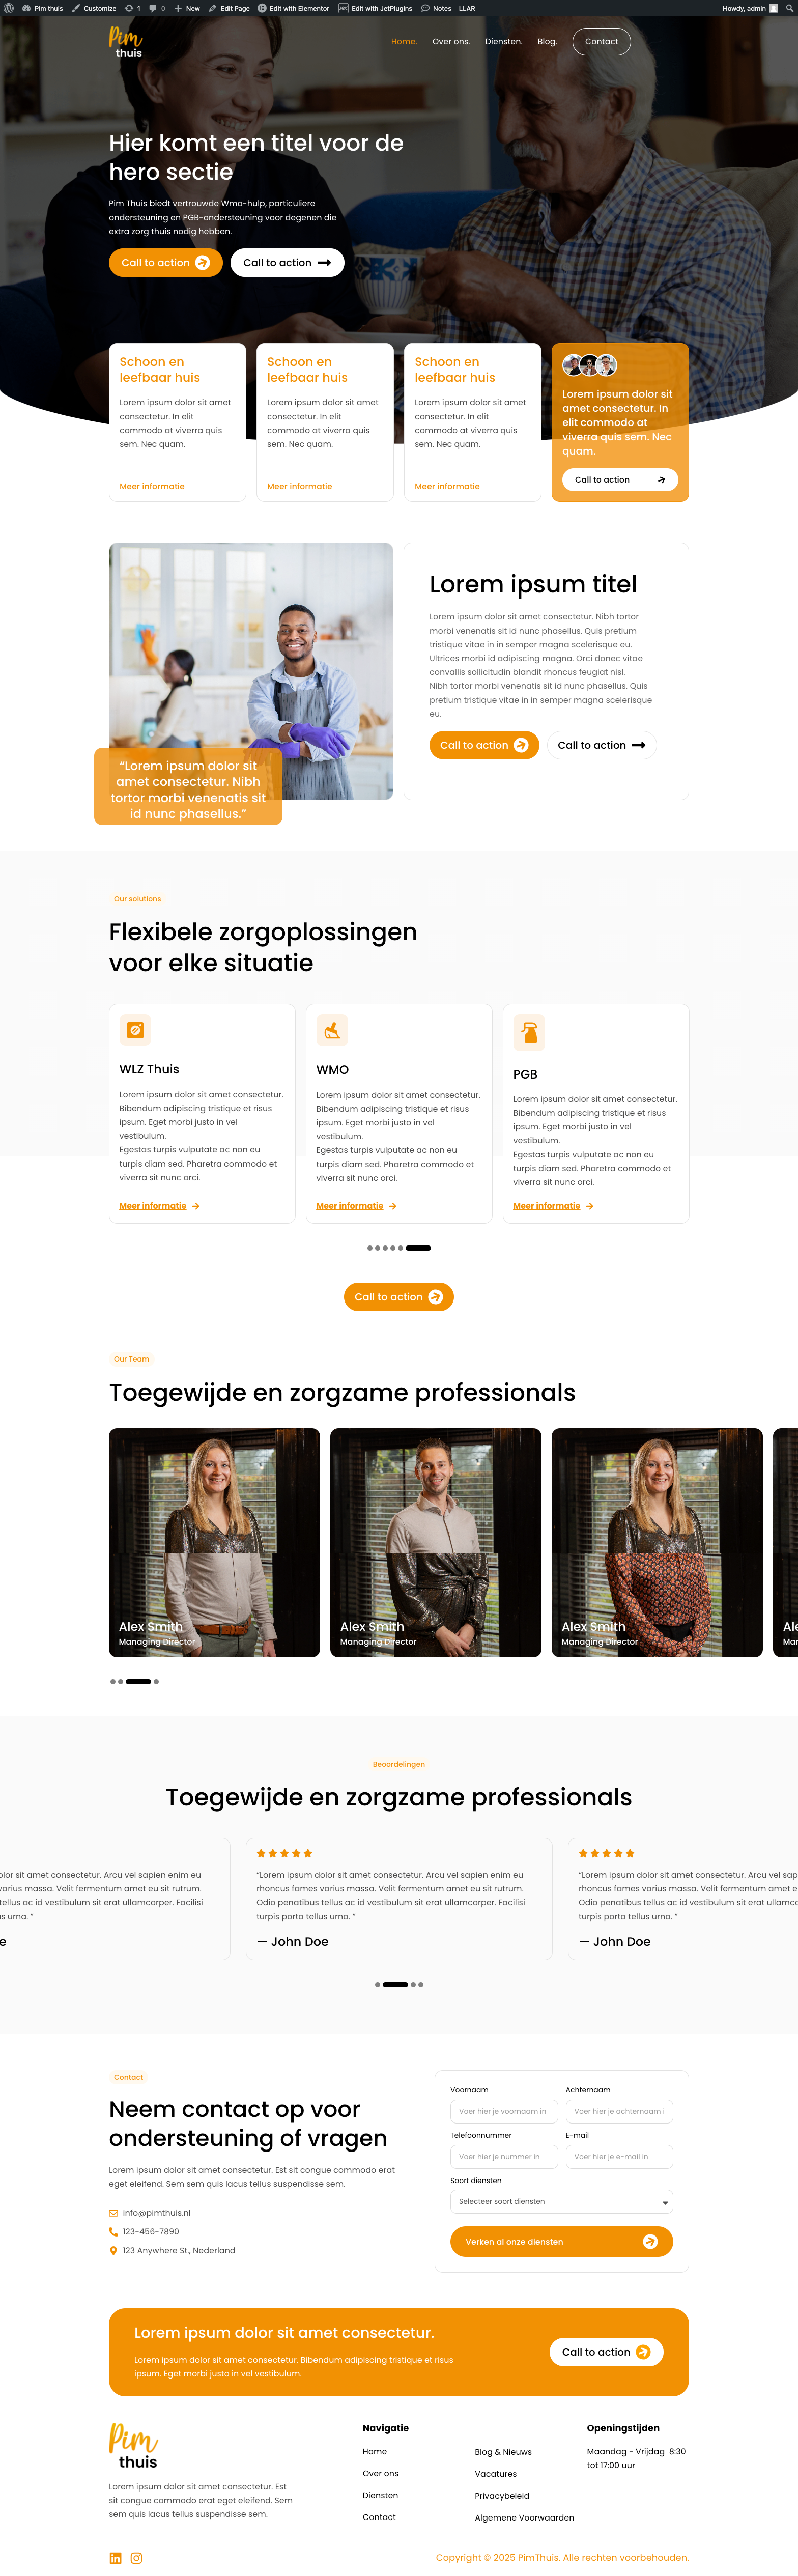The width and height of the screenshot is (798, 2576).
Task: Expand the '+ New' admin bar menu
Action: [187, 8]
